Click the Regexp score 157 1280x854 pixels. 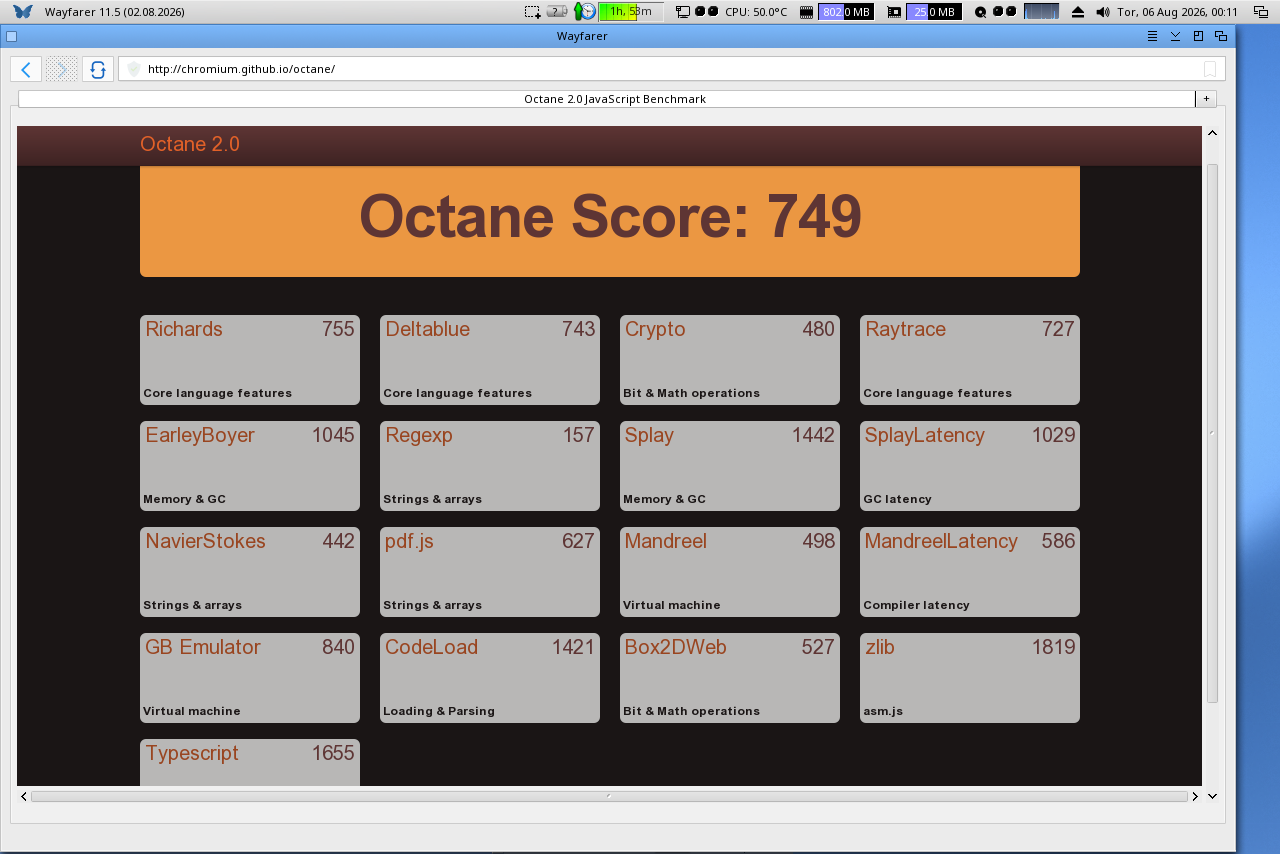pos(578,435)
